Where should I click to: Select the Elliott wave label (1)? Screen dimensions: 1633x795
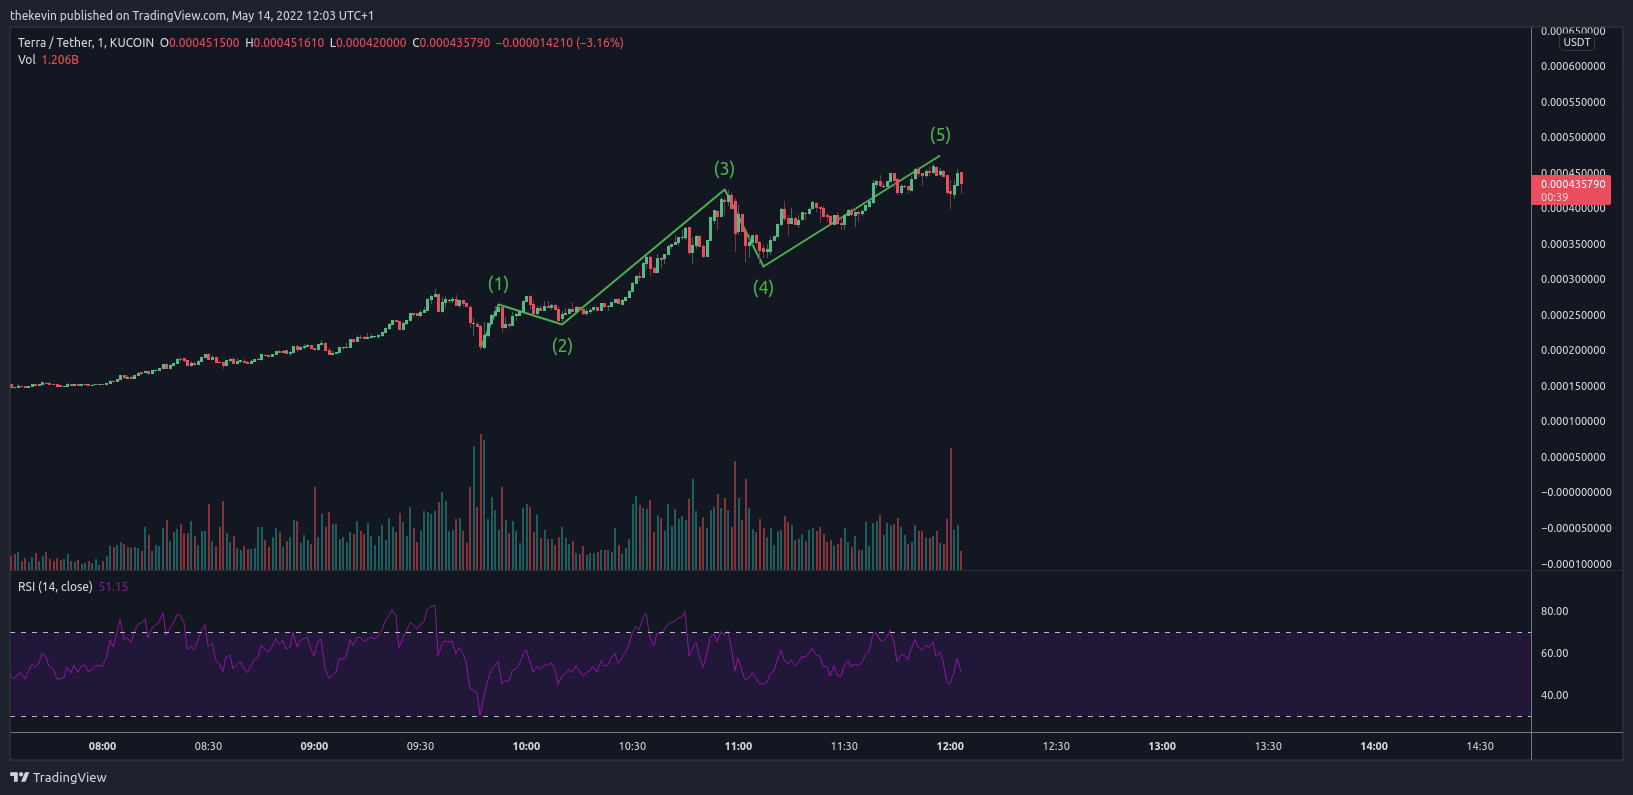click(498, 284)
